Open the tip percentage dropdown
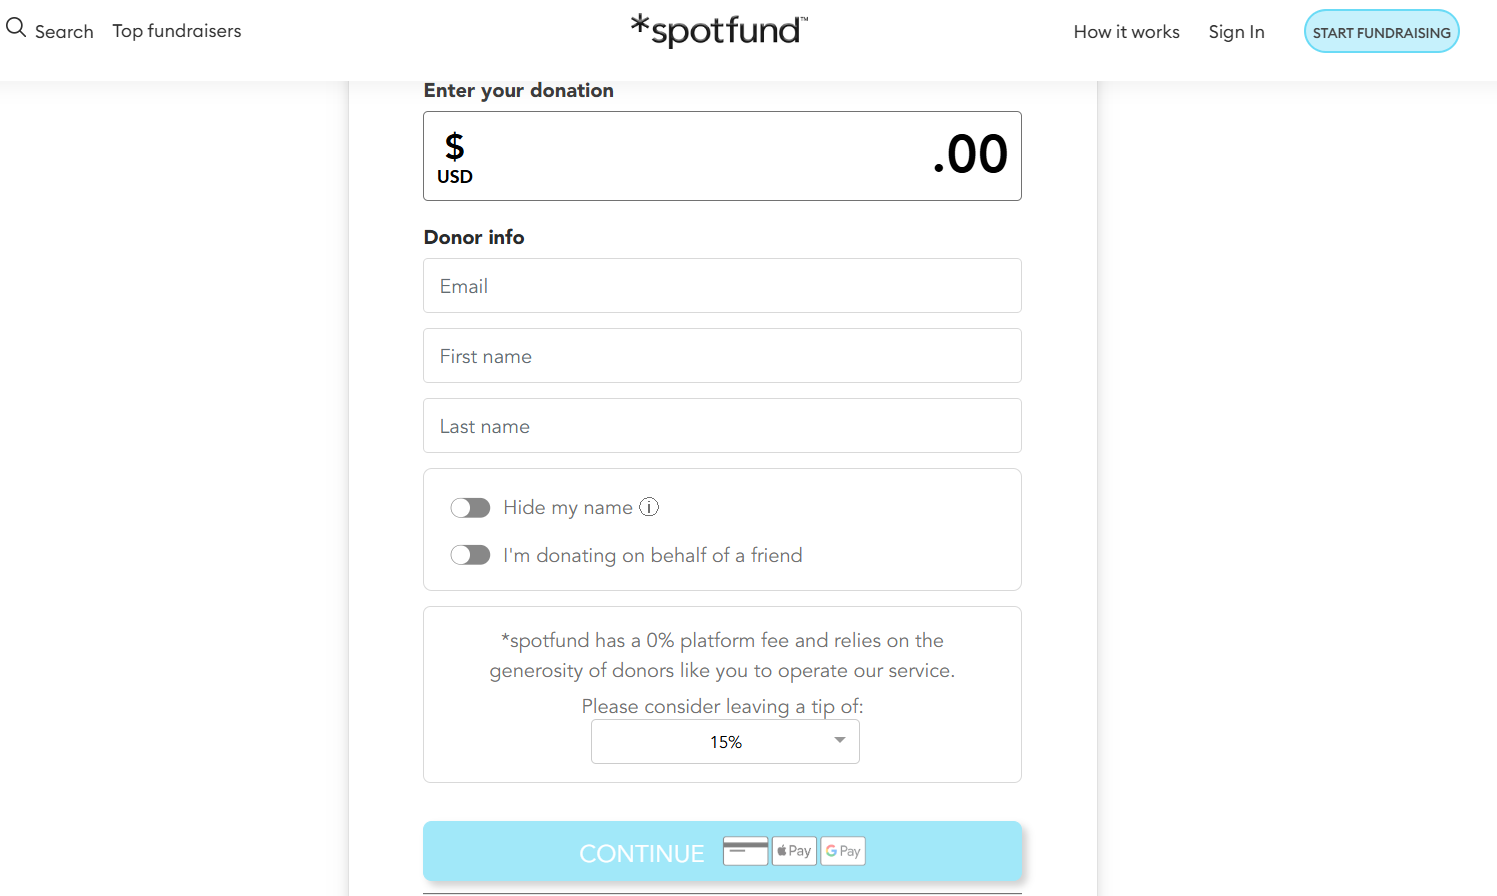This screenshot has width=1497, height=896. pyautogui.click(x=725, y=741)
